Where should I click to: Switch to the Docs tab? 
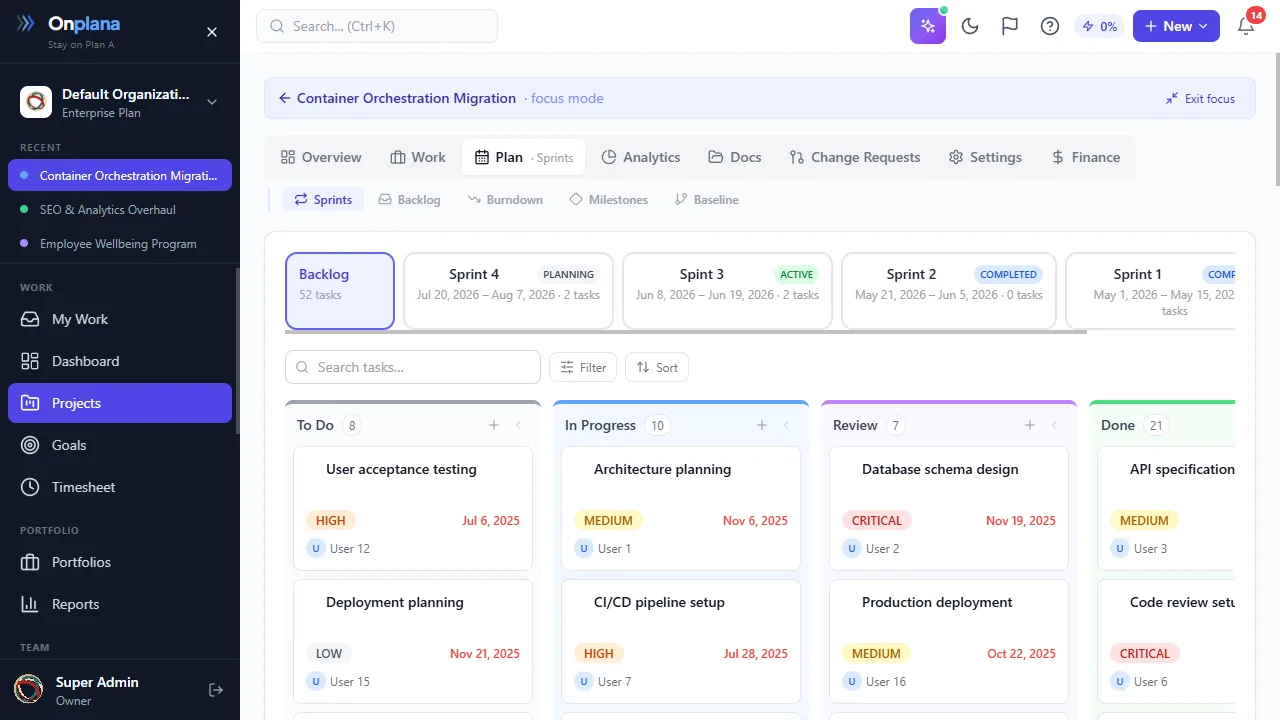point(735,157)
